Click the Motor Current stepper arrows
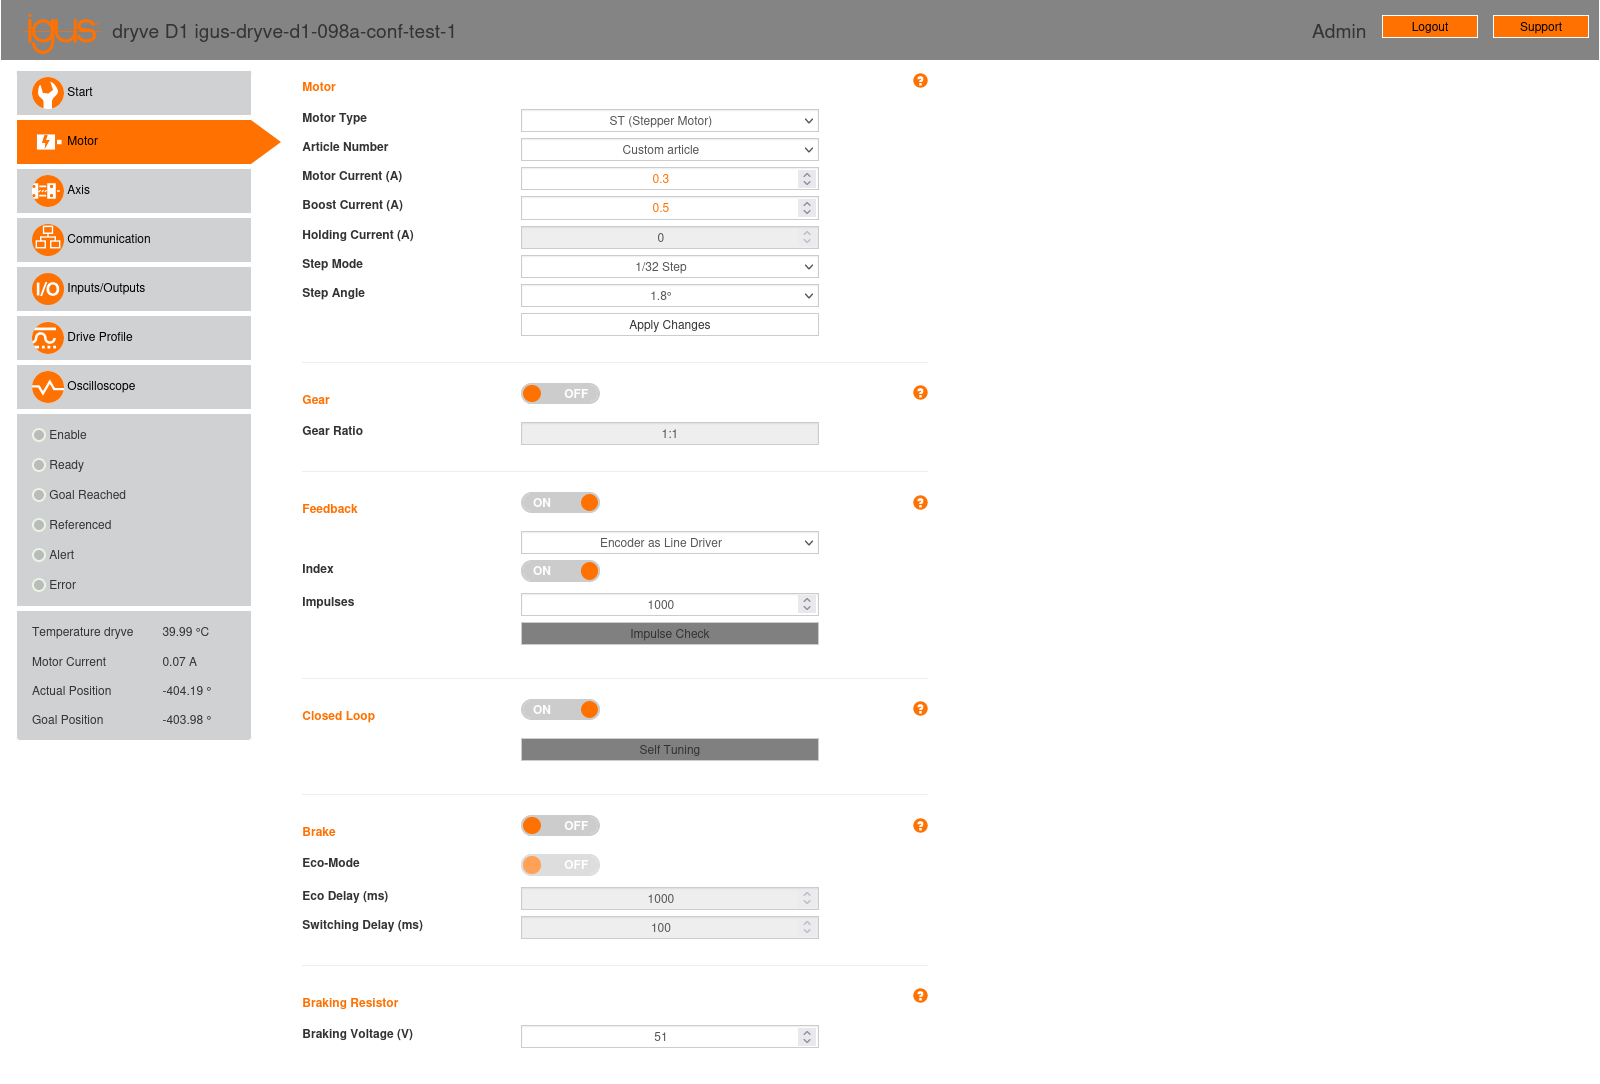Screen dimensions: 1600x1084 (807, 179)
